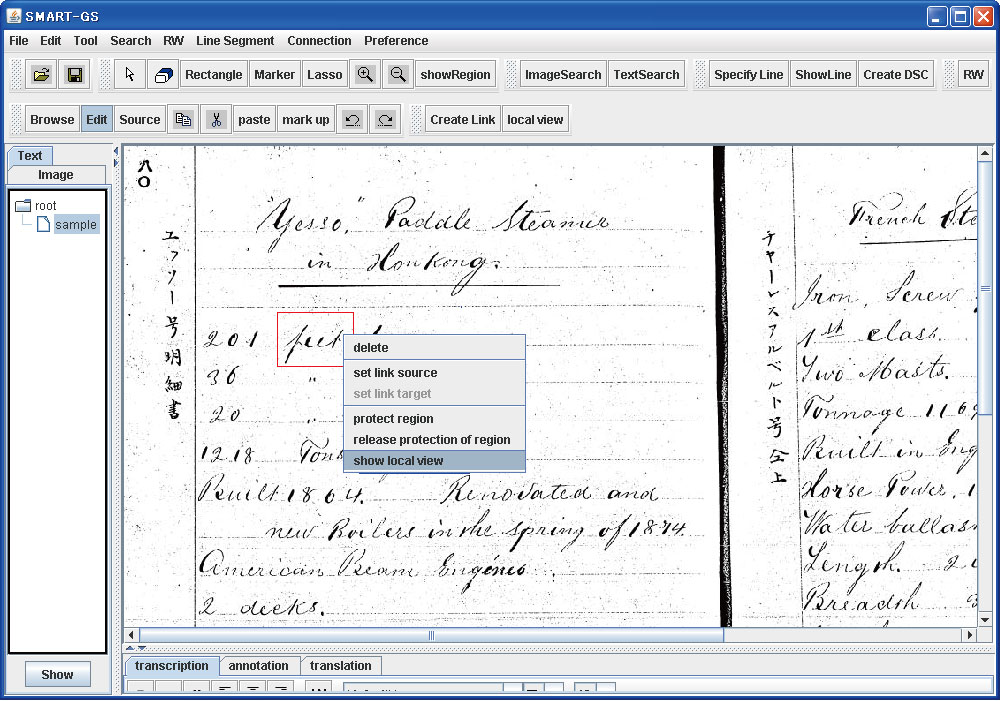Click the redo arrow icon
This screenshot has width=1000, height=701.
pyautogui.click(x=384, y=120)
